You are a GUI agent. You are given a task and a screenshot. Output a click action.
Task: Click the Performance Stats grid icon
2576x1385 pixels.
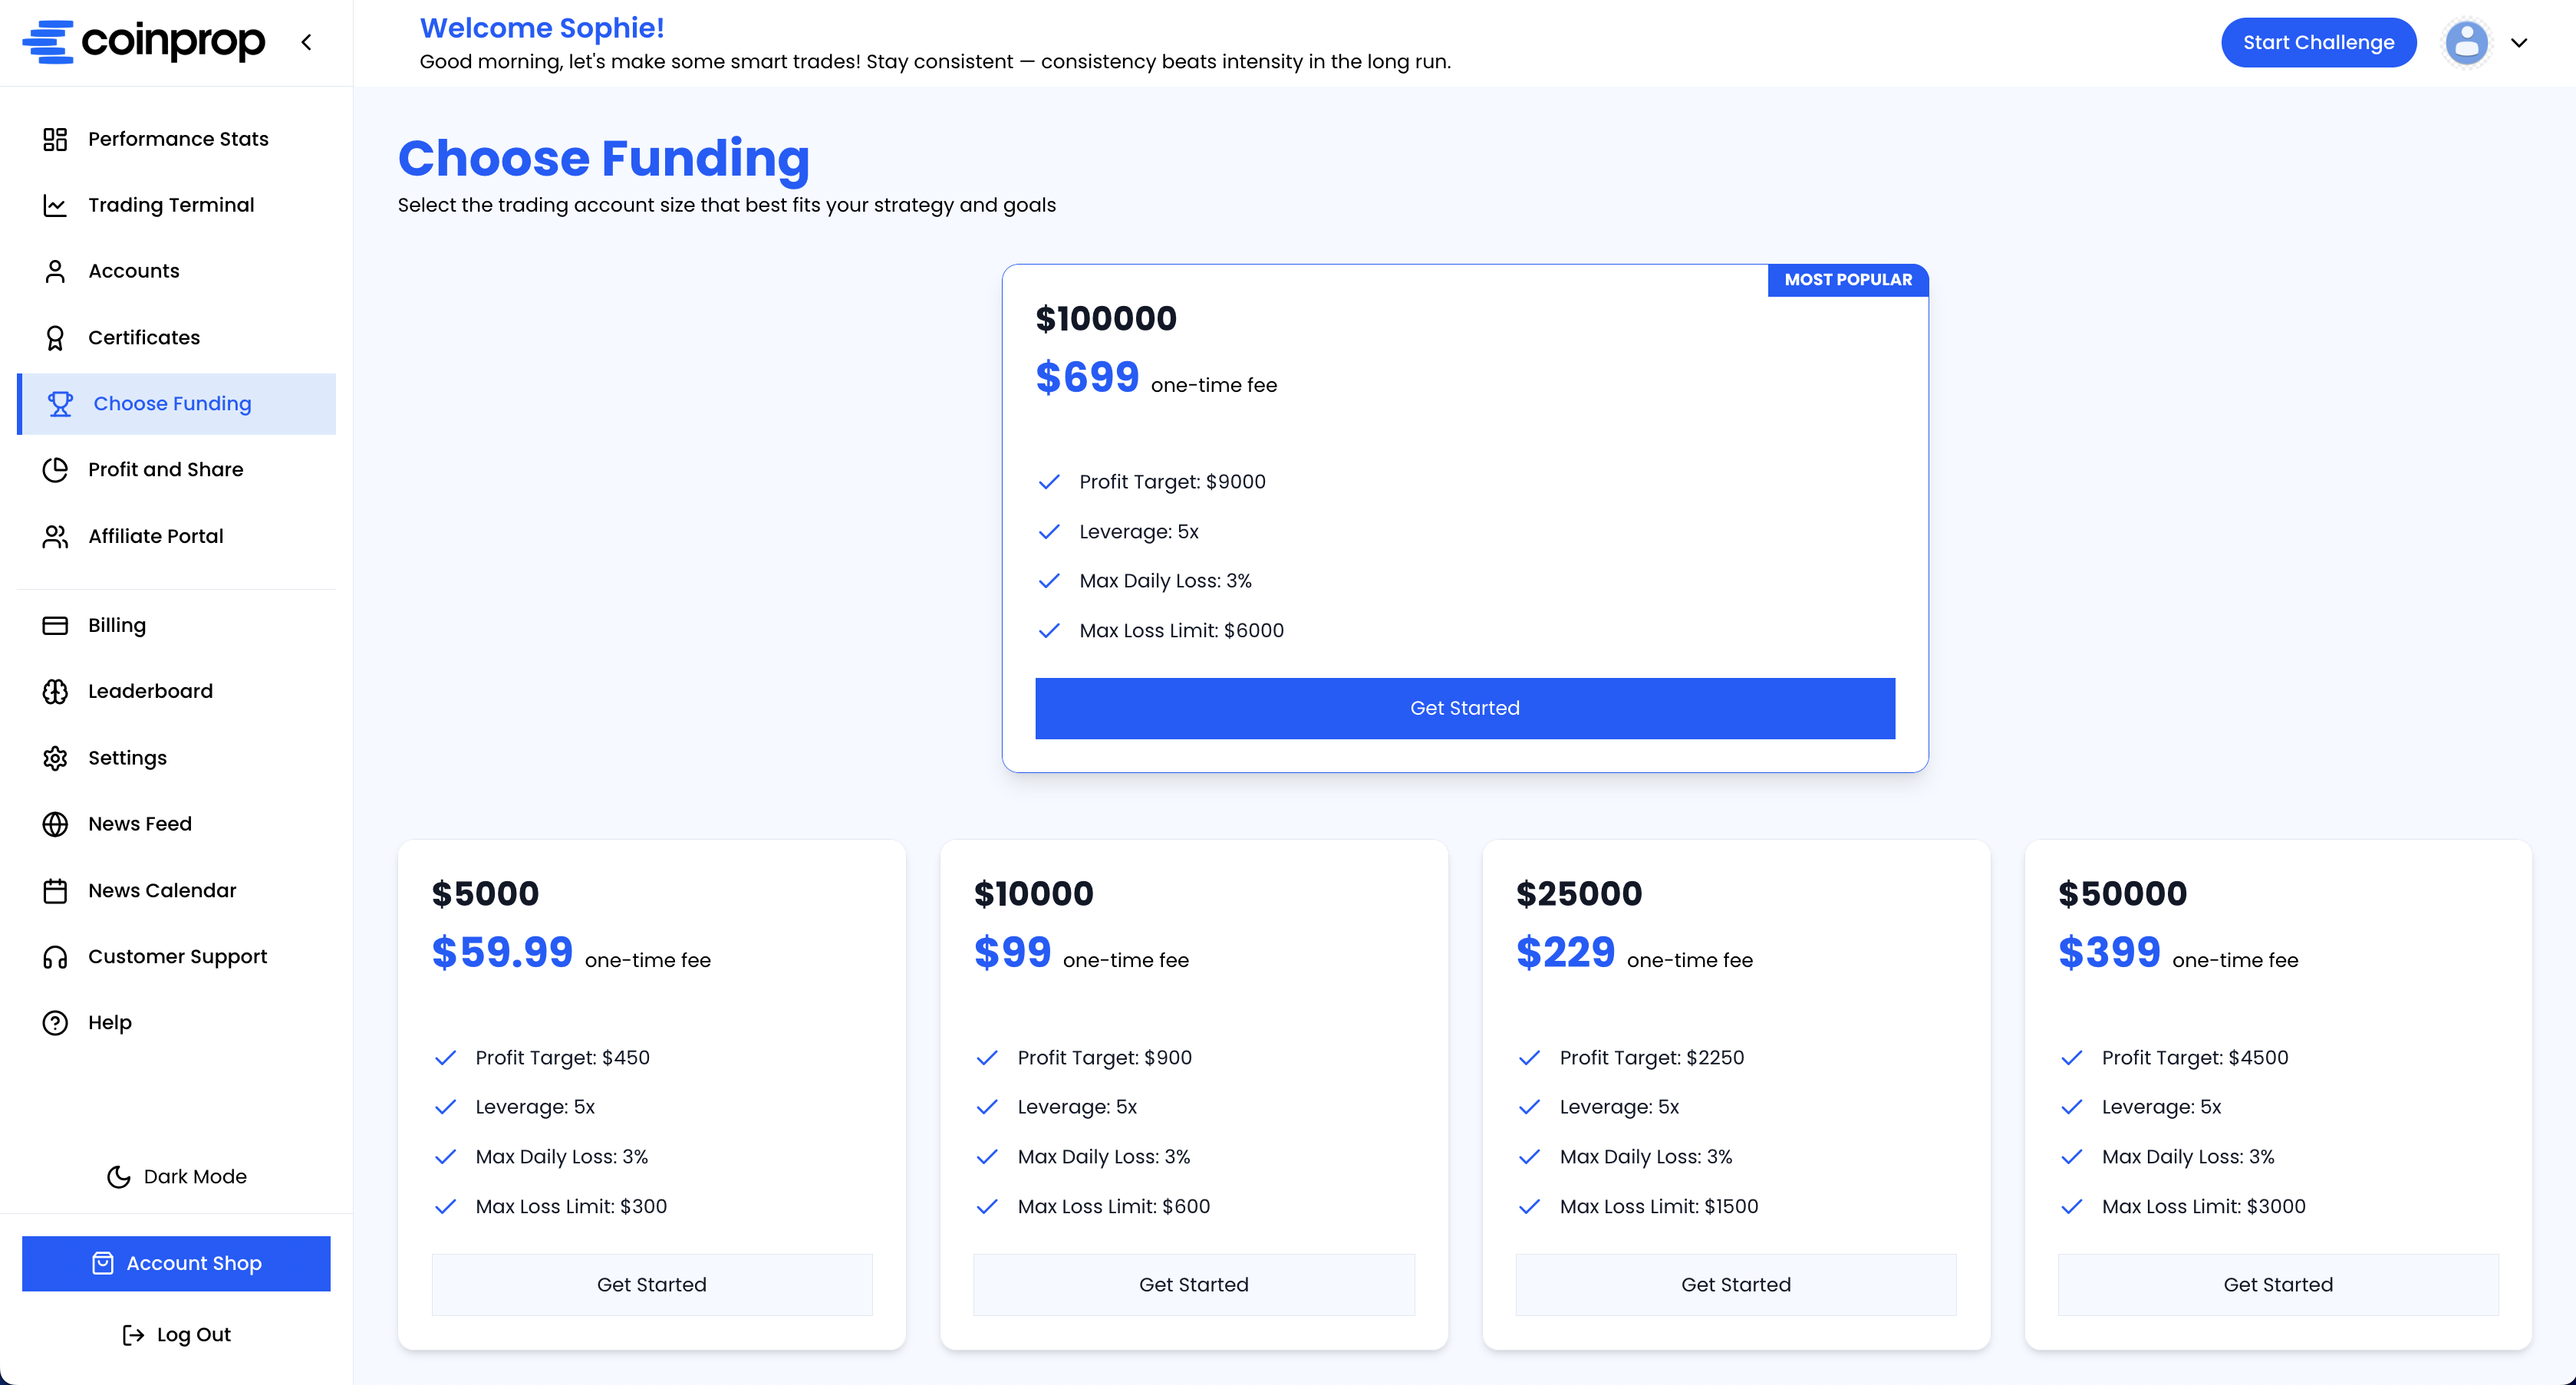click(x=55, y=139)
